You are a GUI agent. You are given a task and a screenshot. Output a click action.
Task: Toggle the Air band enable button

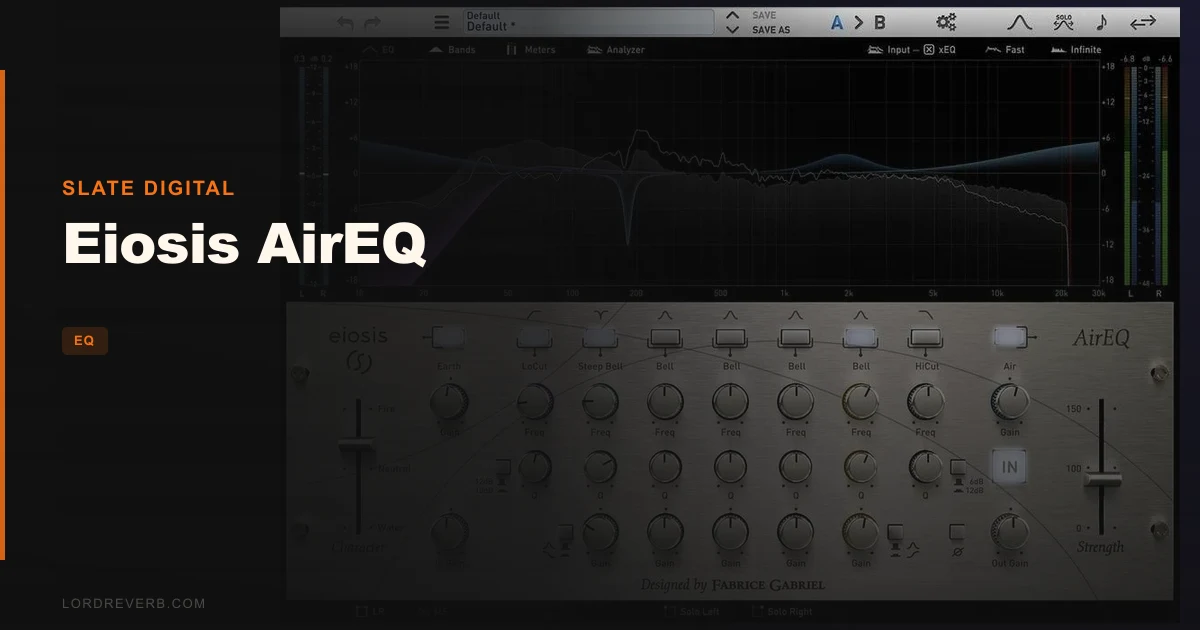click(1010, 338)
